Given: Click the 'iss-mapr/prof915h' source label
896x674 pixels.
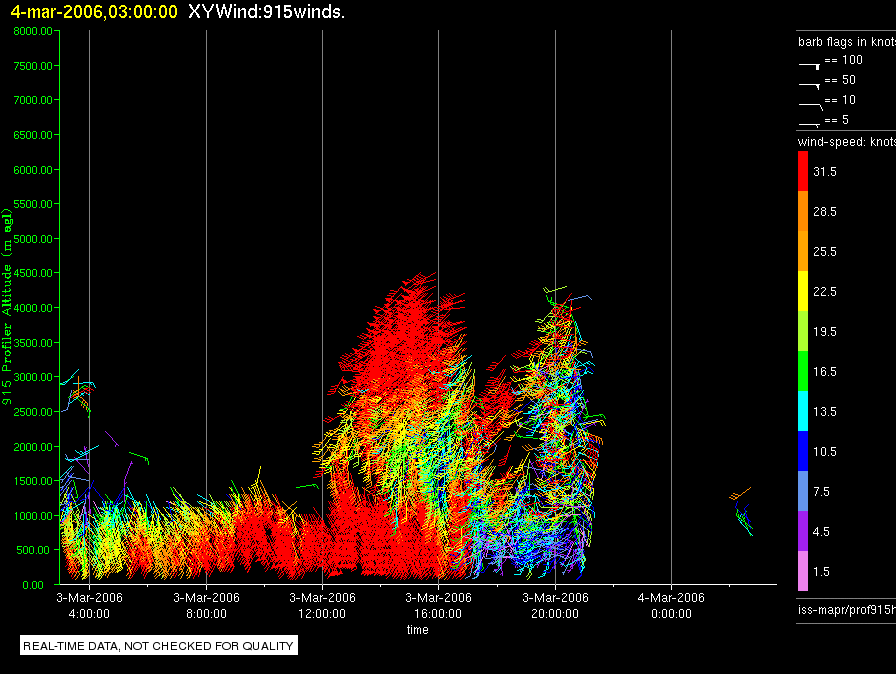Looking at the screenshot, I should [x=847, y=610].
